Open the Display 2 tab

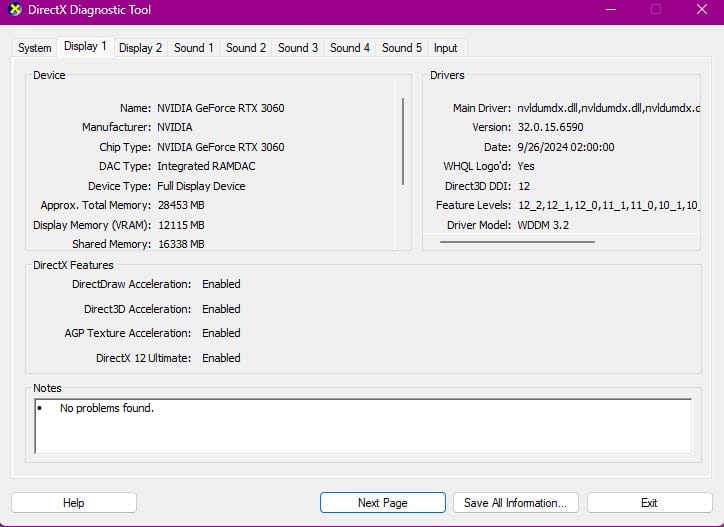(140, 48)
